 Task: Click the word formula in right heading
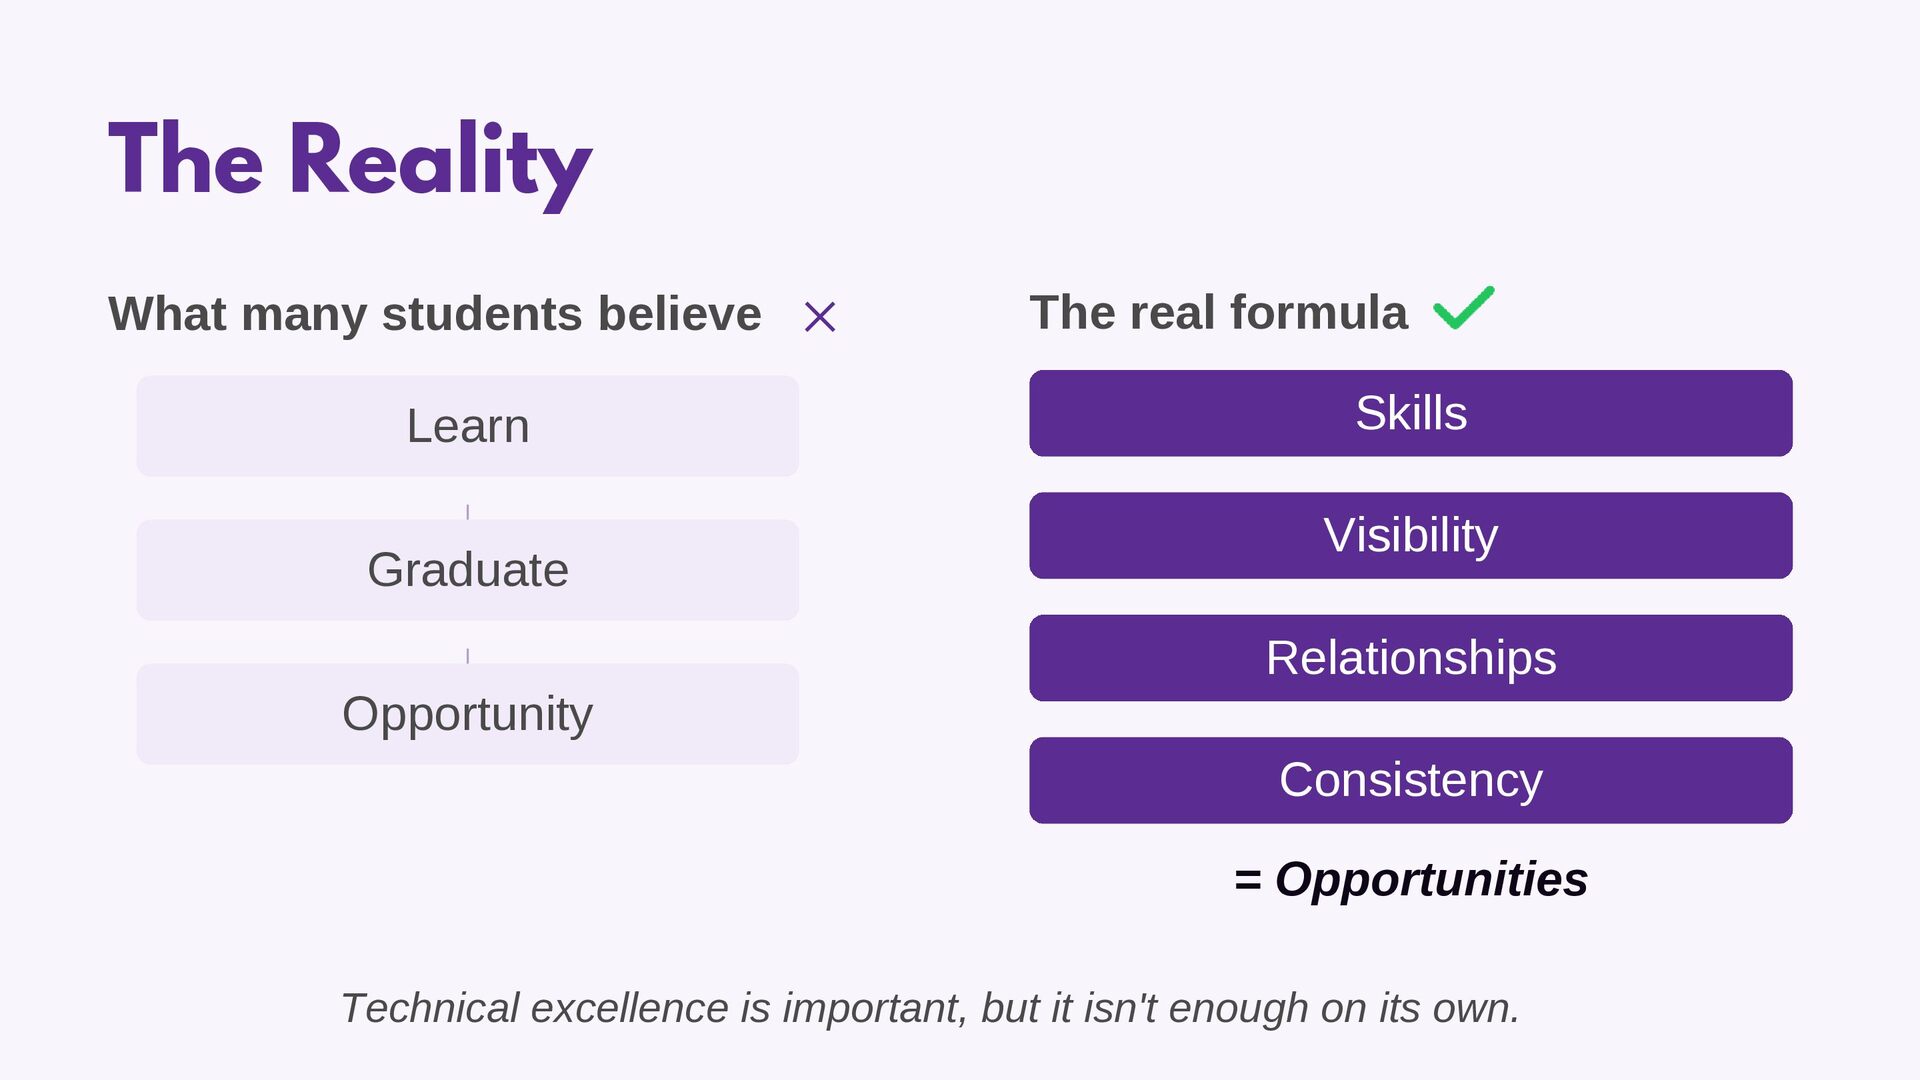[x=1319, y=312]
